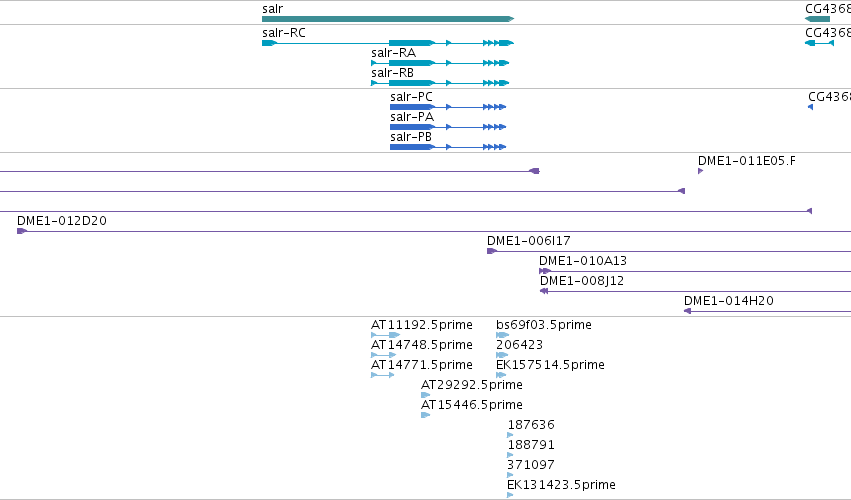851x500 pixels.
Task: Select the salr-RA transcript glyph
Action: [x=440, y=63]
